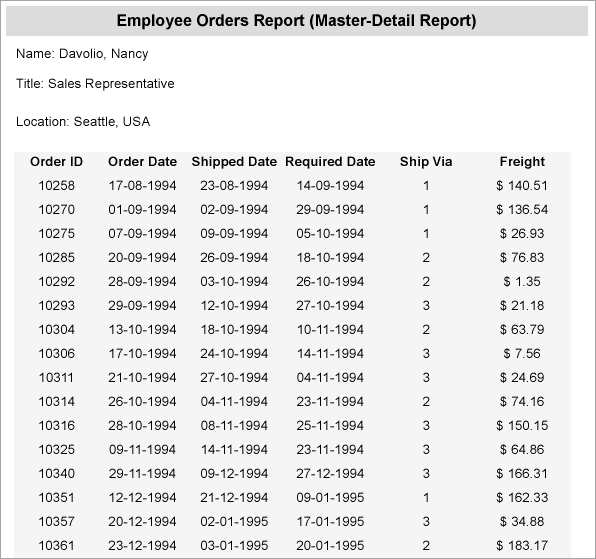Click required date 14-09-1994
This screenshot has width=596, height=559.
click(330, 185)
